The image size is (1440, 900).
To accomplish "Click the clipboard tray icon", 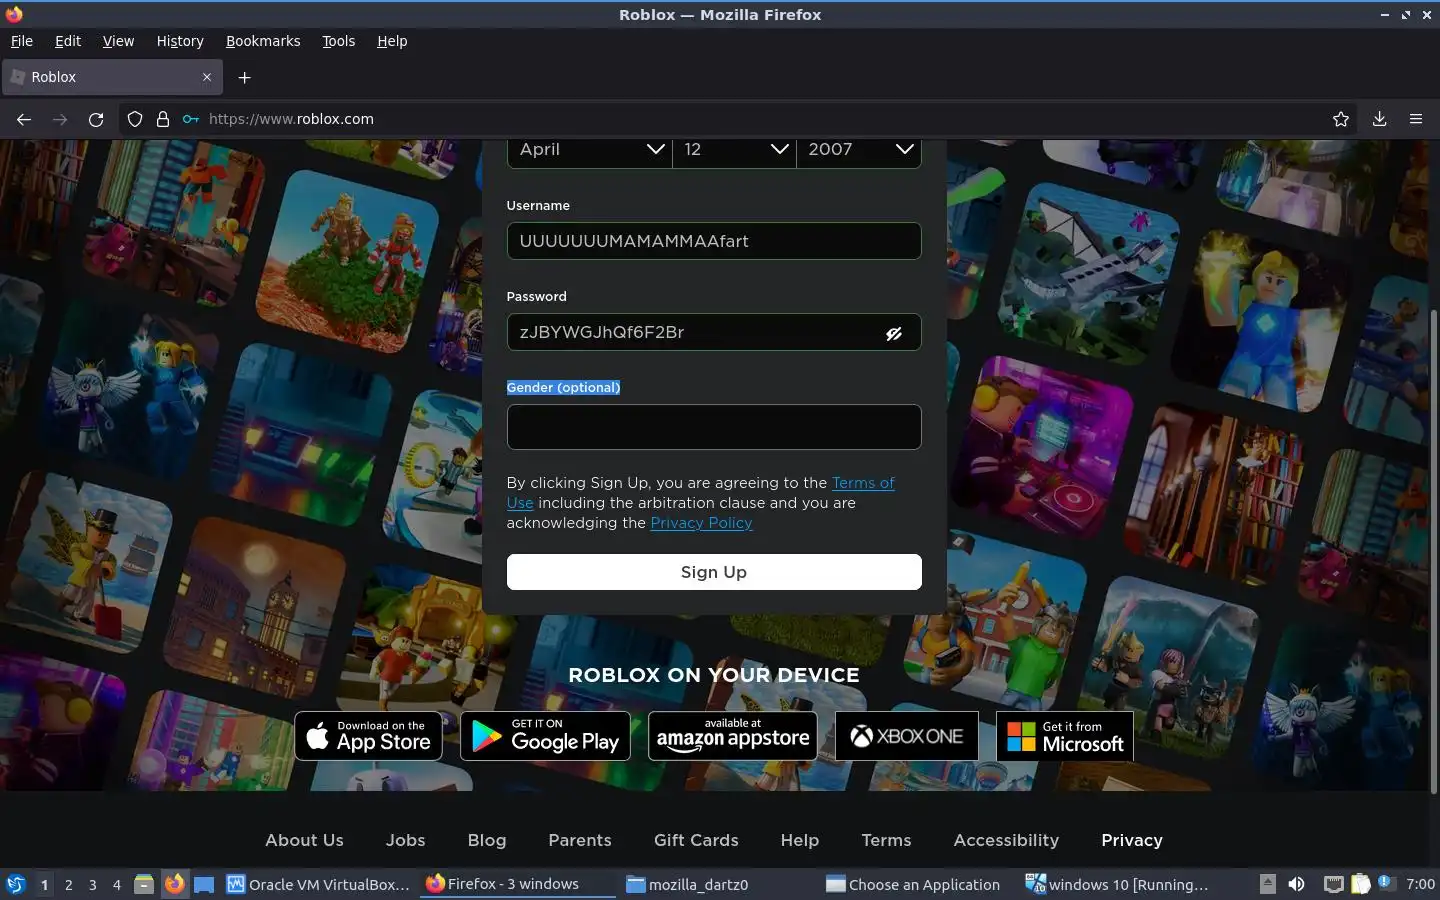I will (1361, 884).
